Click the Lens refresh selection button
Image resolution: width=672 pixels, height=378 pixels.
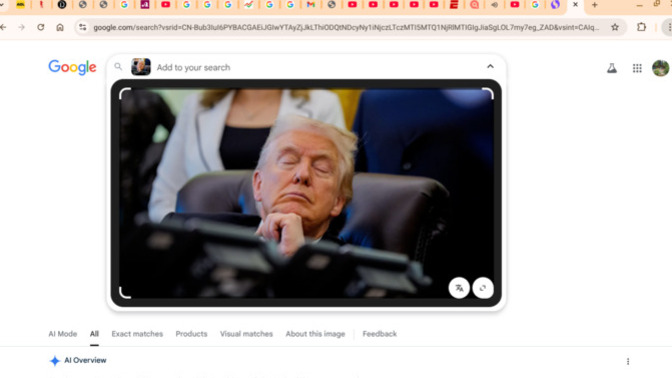coord(483,288)
